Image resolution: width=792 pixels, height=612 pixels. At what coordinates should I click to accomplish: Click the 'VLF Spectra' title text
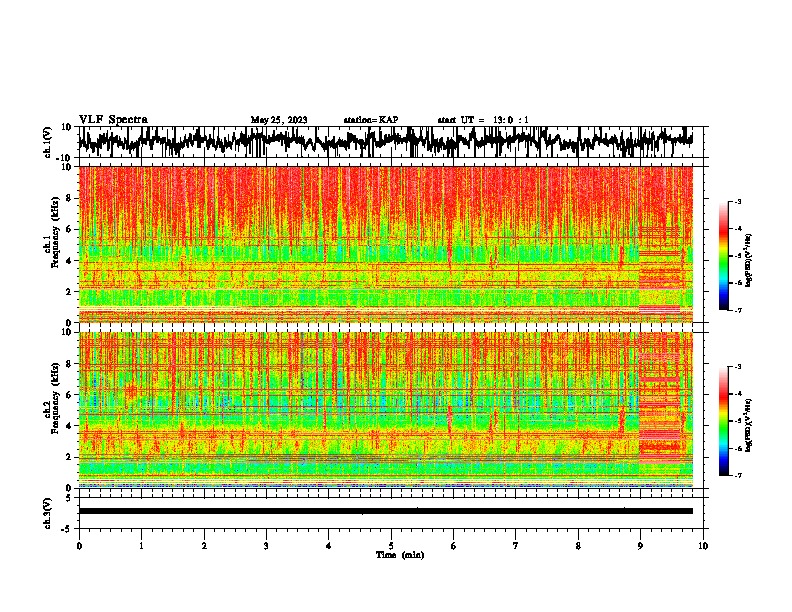tap(113, 120)
